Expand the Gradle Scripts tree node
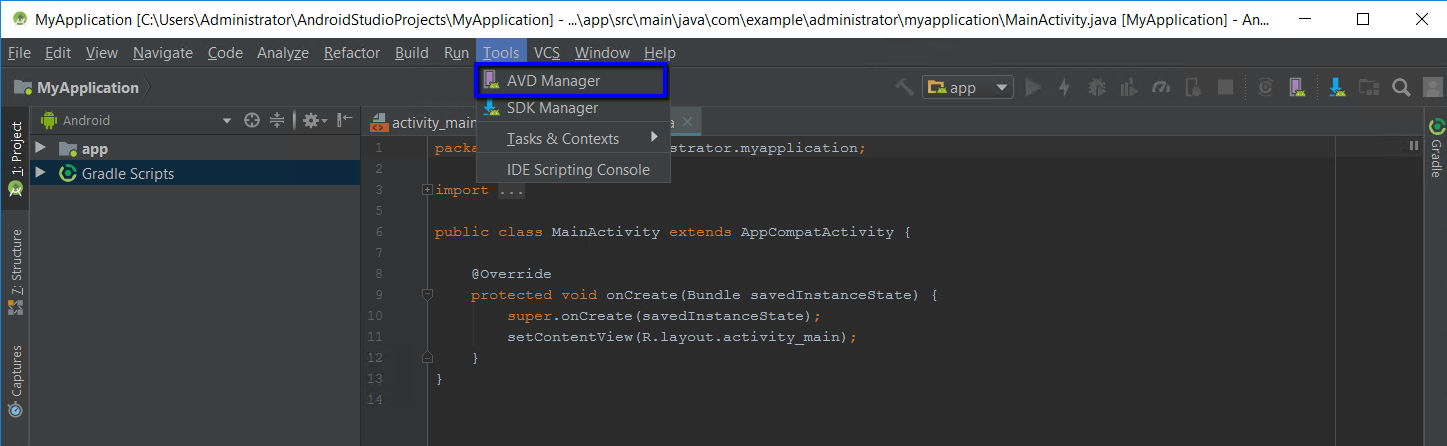 click(41, 173)
